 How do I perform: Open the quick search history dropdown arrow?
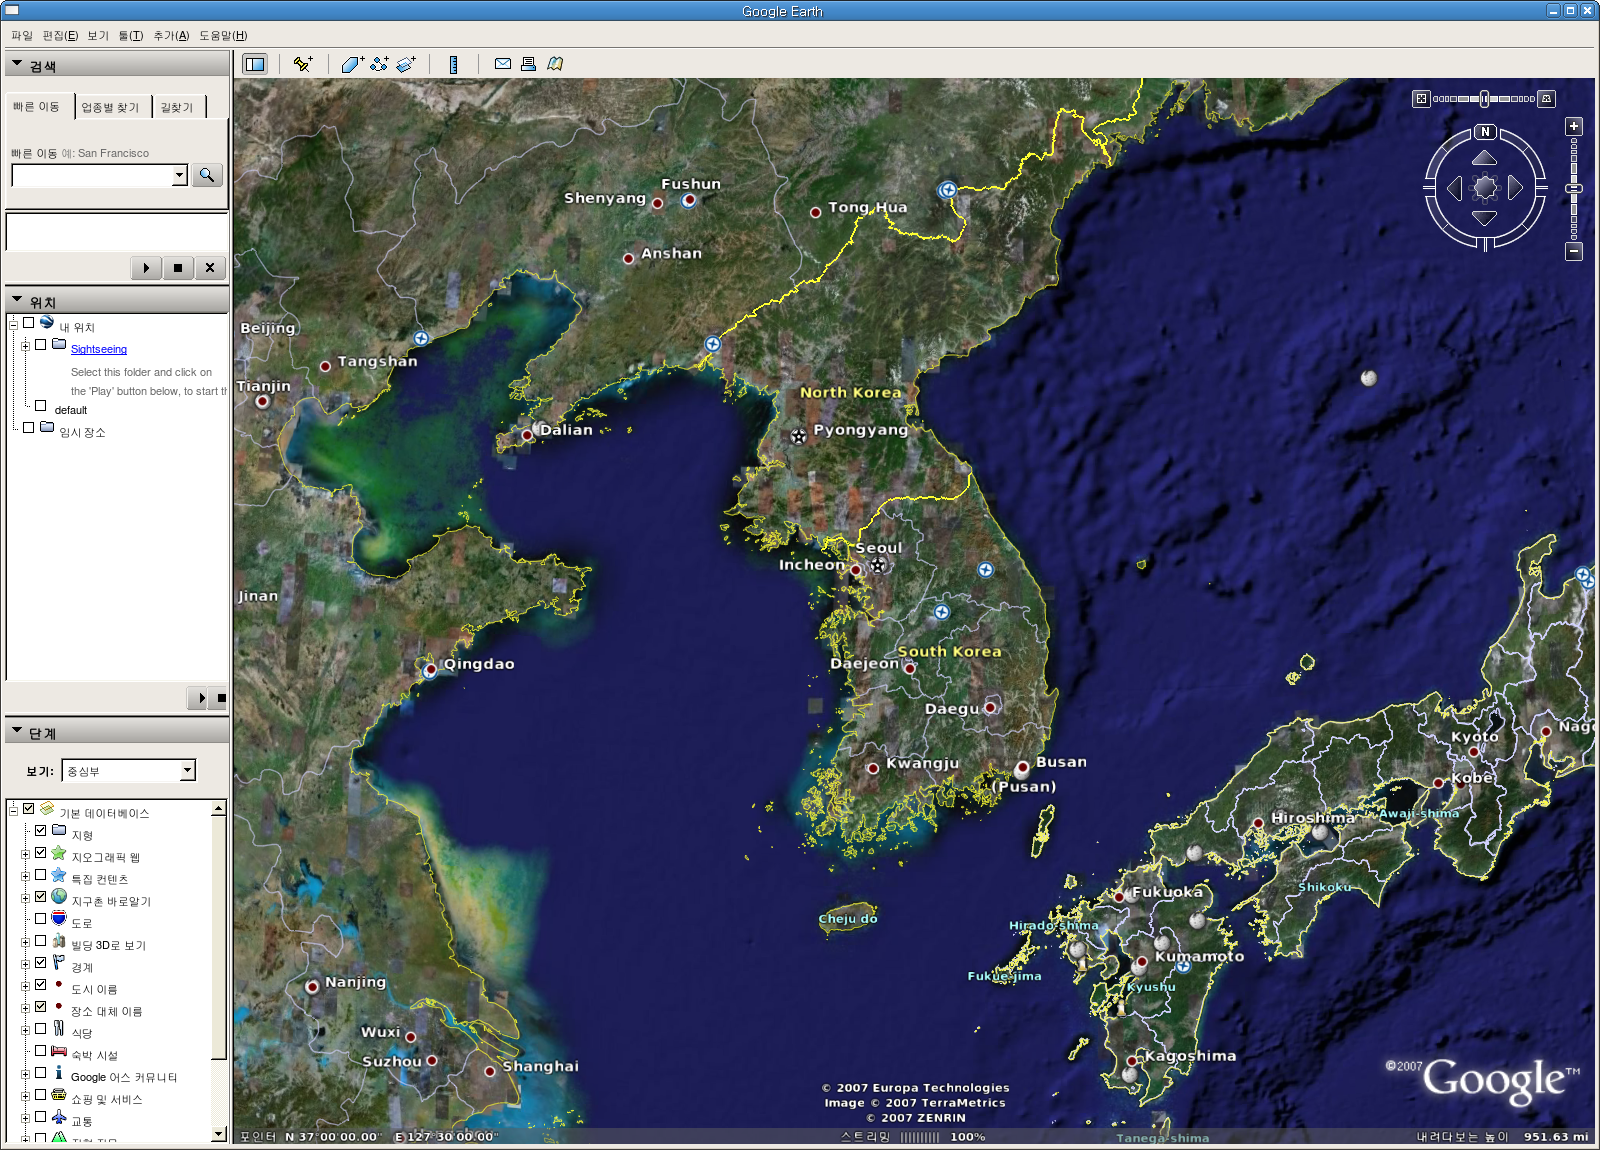pos(179,176)
